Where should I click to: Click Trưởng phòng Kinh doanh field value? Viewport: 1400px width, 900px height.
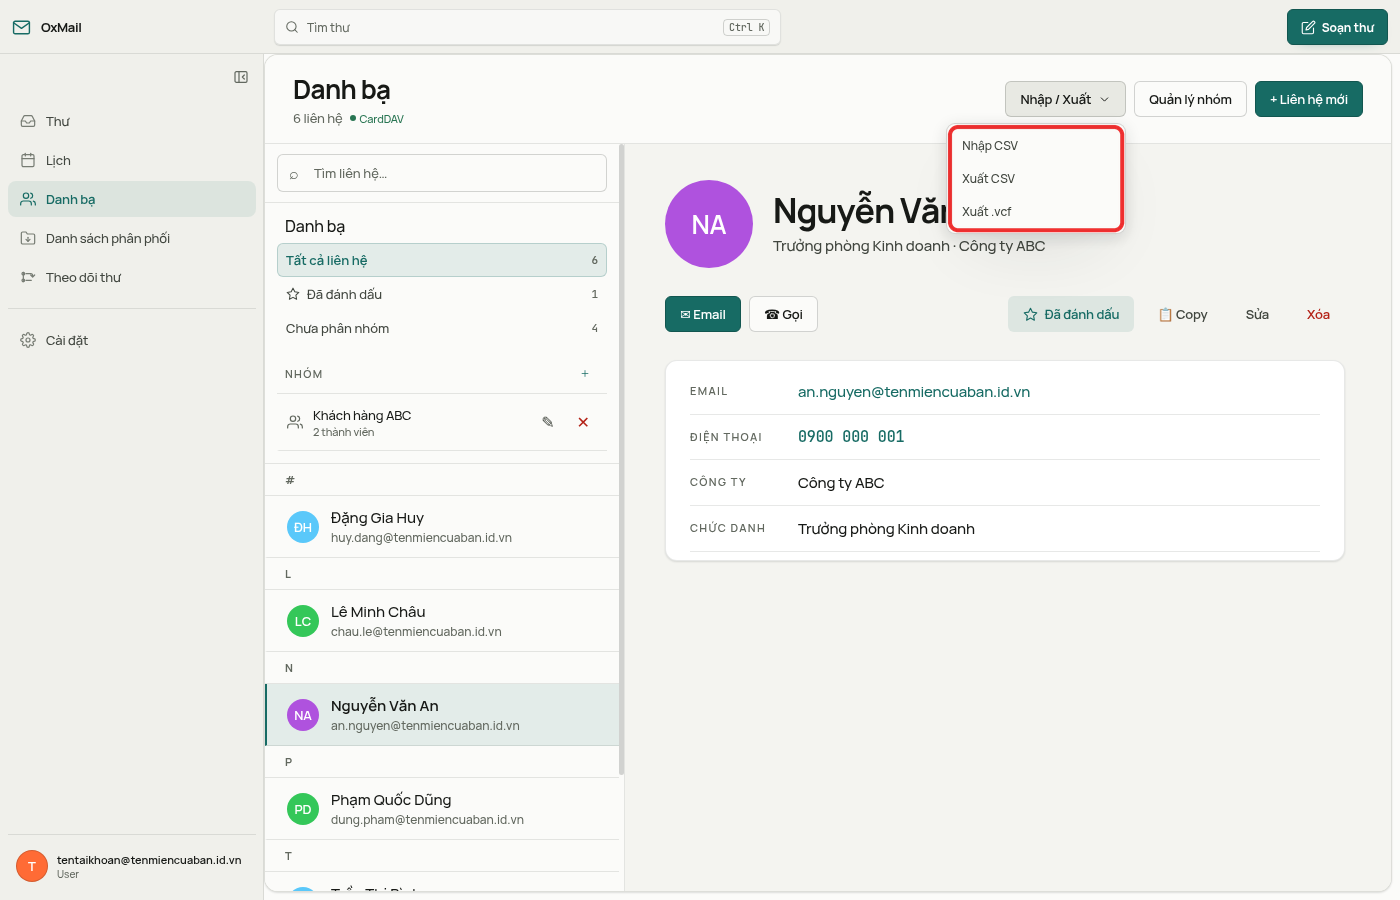tap(886, 529)
